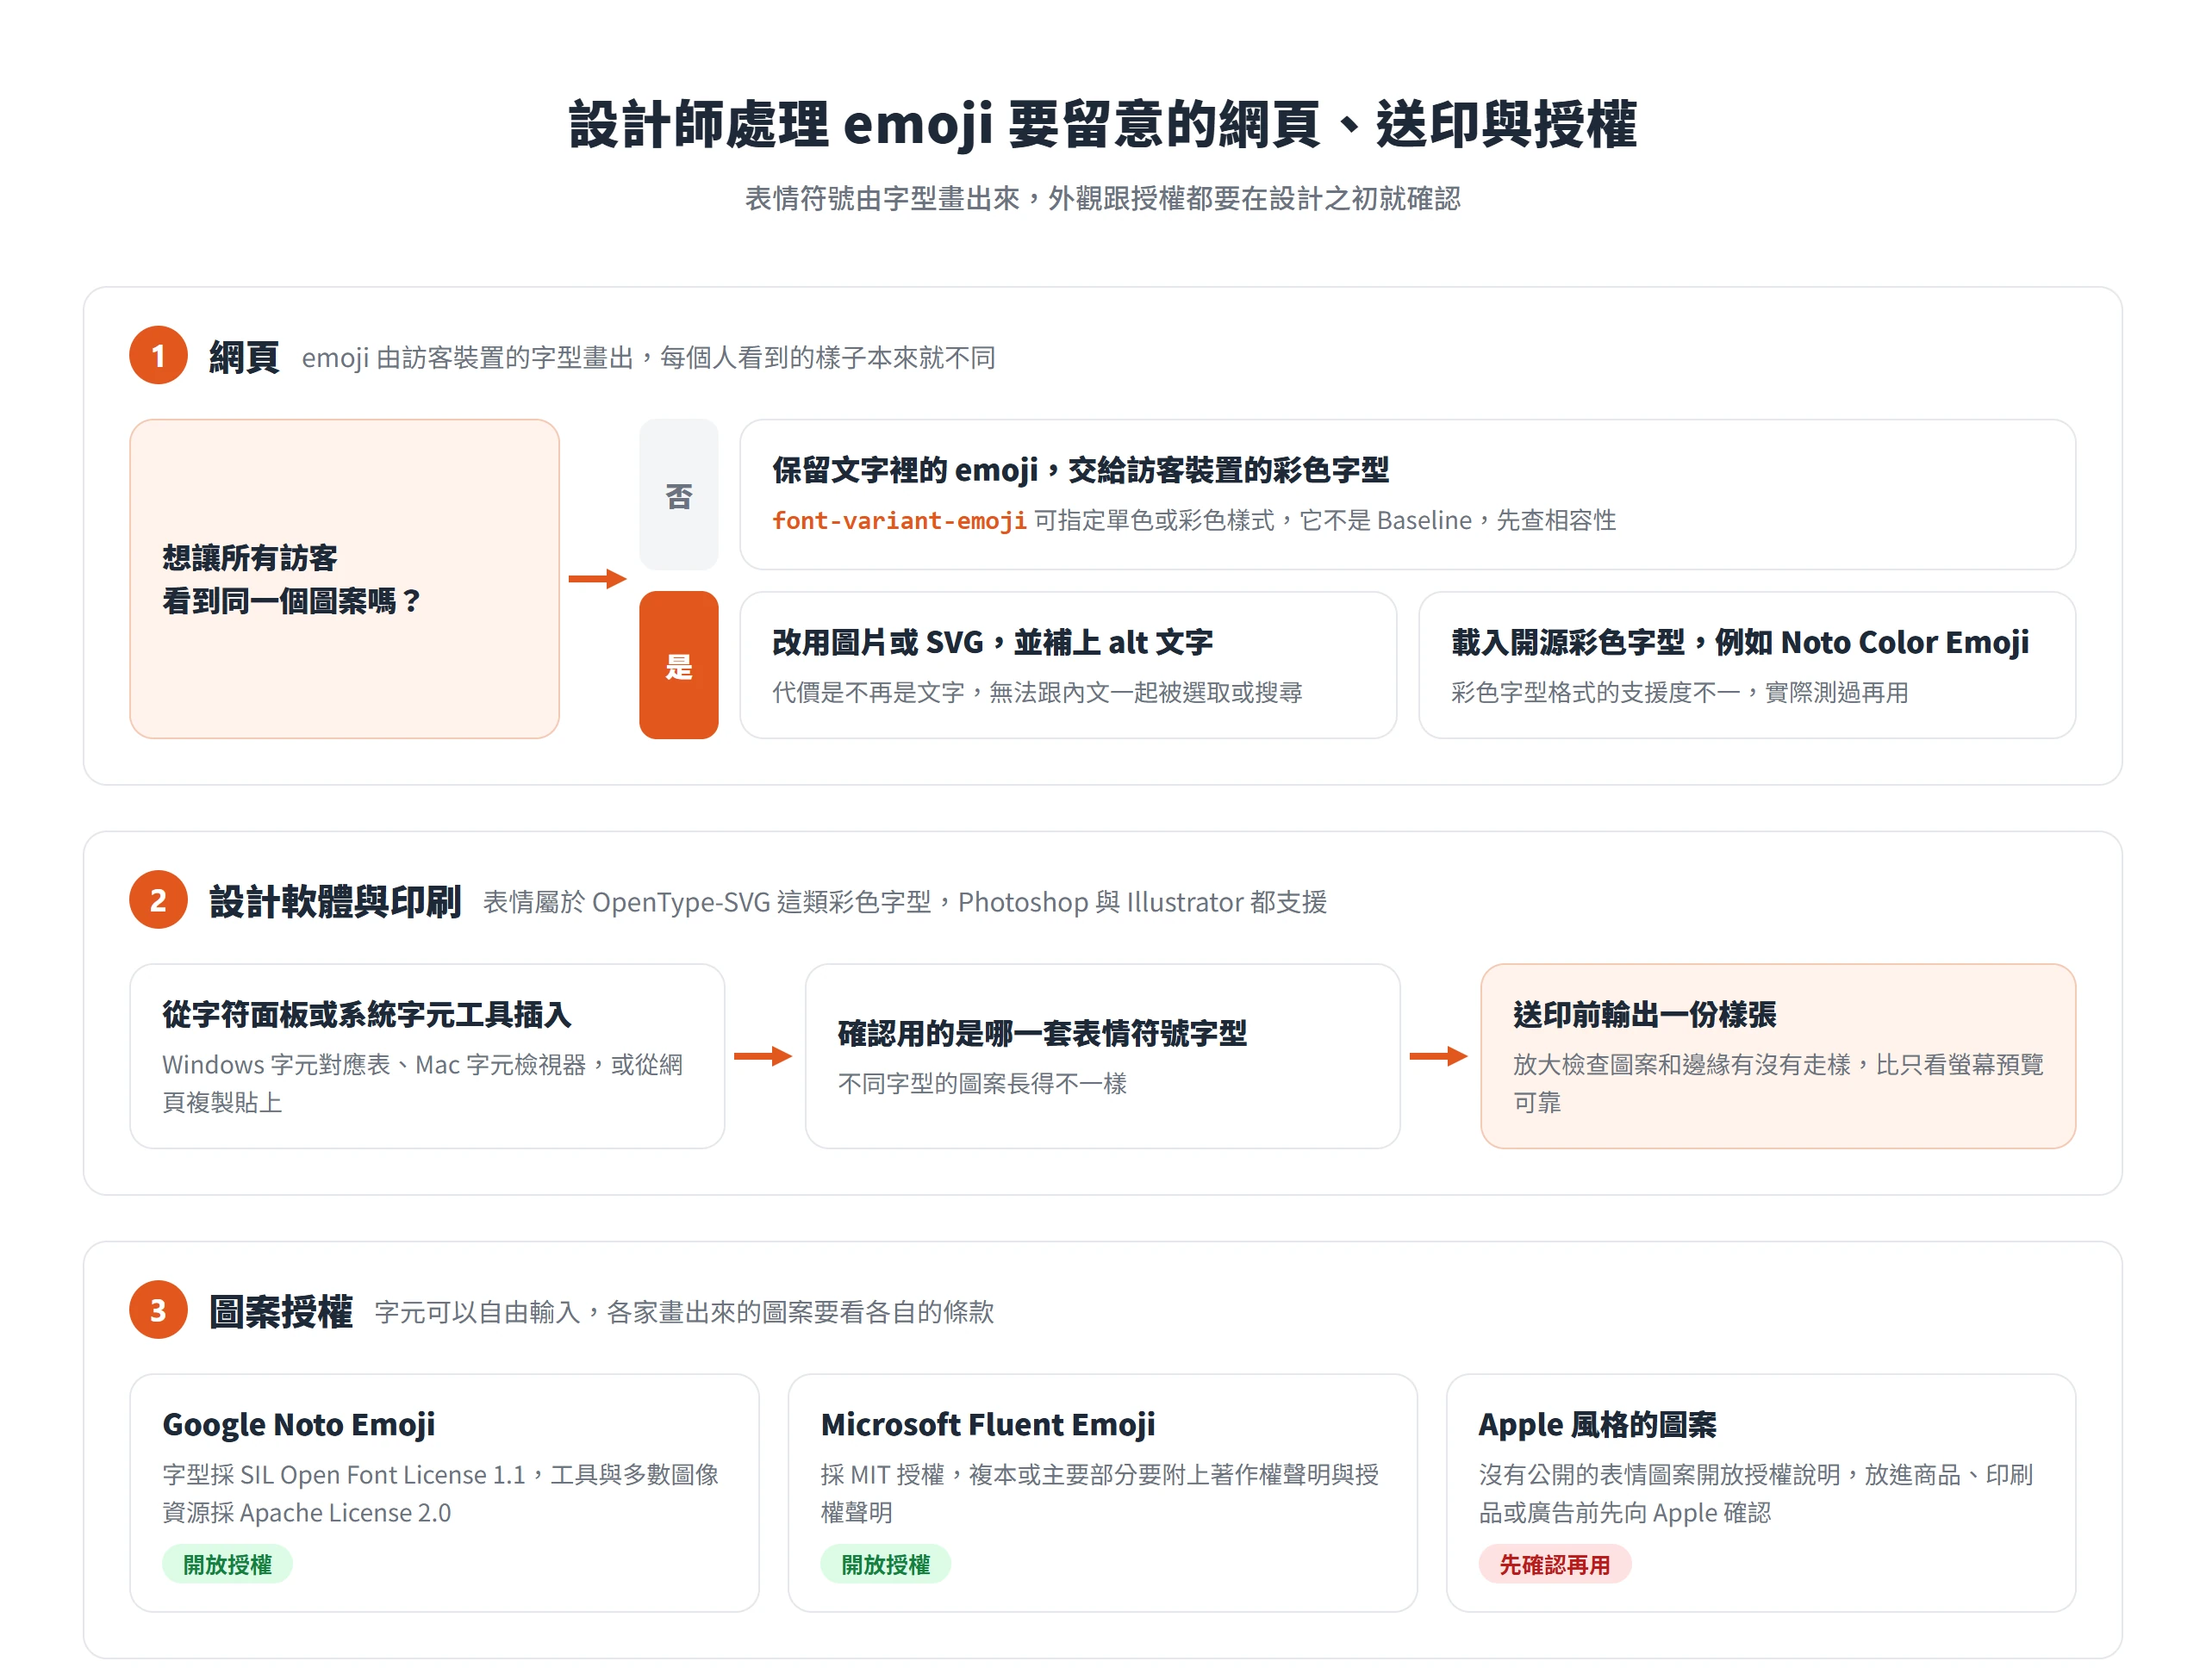Click the Apple 風格的圖案 card title
This screenshot has height=1680, width=2206.
point(1597,1425)
